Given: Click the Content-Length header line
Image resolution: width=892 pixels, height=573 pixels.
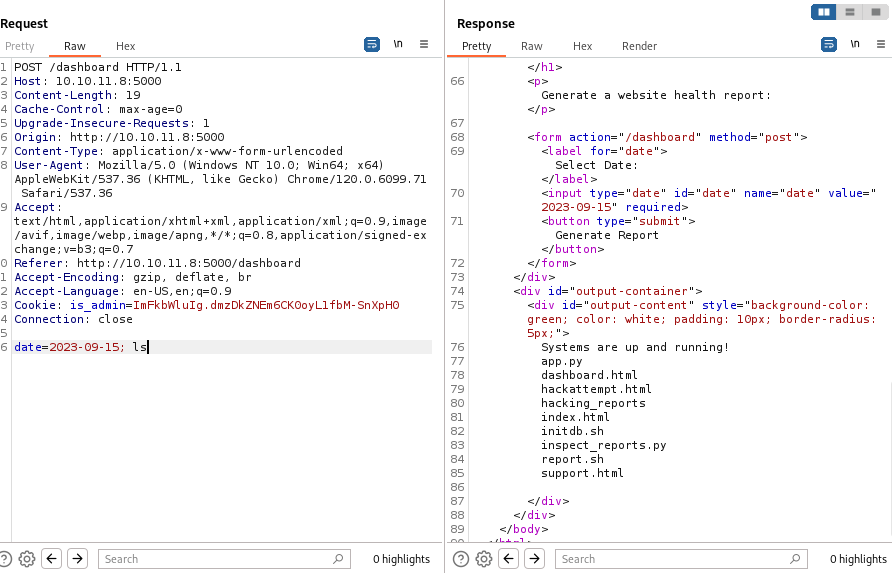Looking at the screenshot, I should pos(77,95).
